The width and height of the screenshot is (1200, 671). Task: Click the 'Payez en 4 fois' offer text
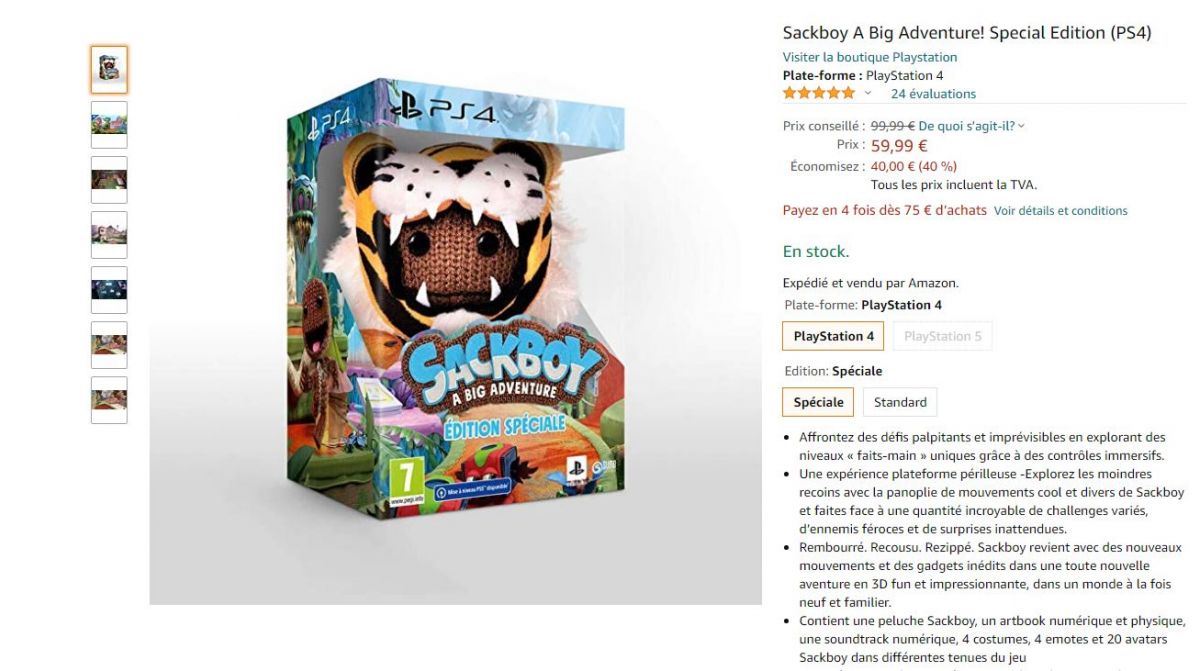click(x=884, y=210)
